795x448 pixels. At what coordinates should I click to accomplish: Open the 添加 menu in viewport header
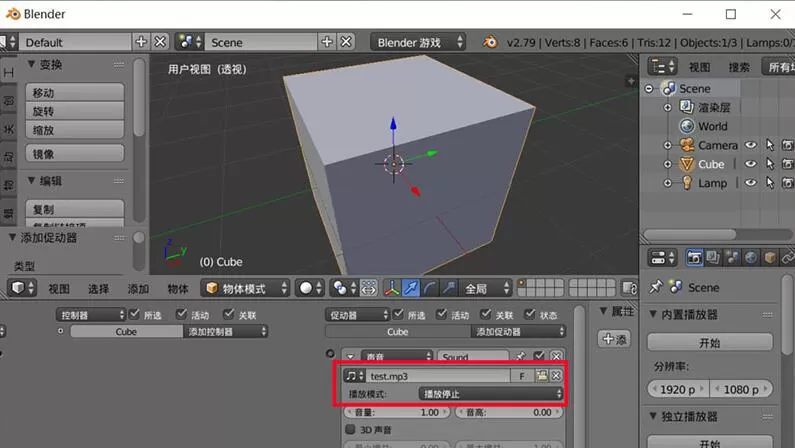tap(138, 289)
